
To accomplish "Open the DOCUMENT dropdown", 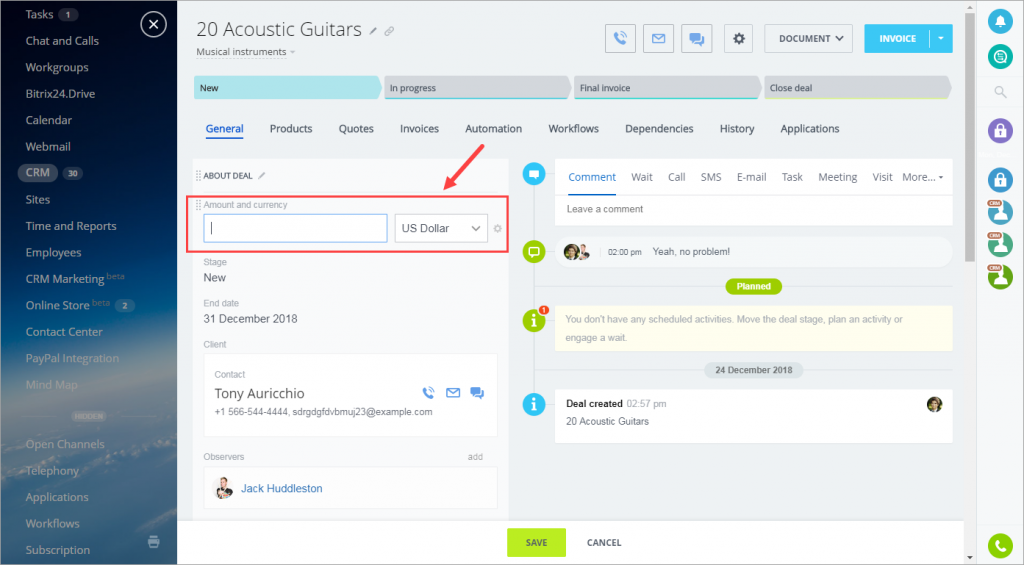I will click(808, 39).
